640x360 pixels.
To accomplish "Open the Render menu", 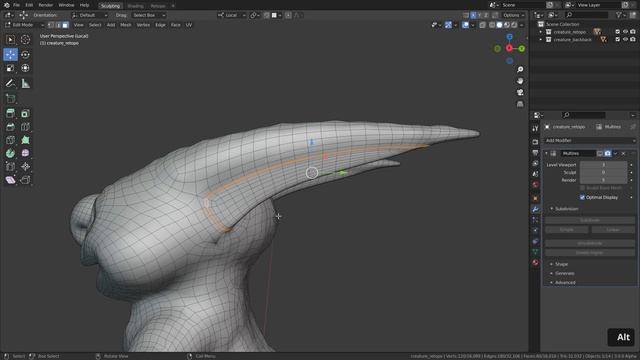I will 46,5.
